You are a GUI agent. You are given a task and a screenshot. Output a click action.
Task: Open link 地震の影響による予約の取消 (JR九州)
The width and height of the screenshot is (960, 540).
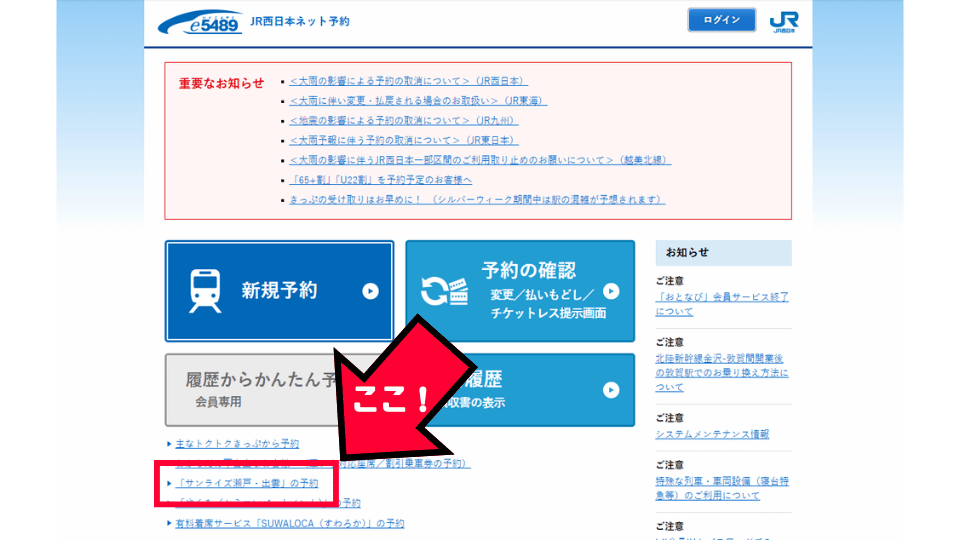tap(403, 121)
